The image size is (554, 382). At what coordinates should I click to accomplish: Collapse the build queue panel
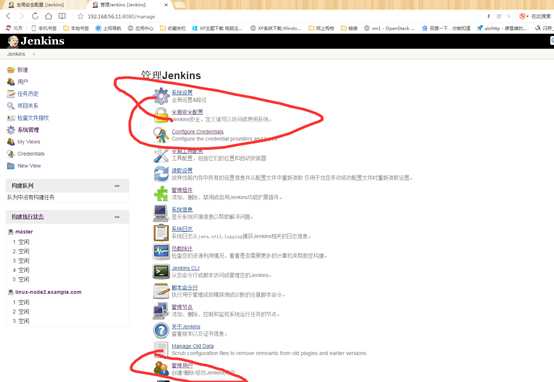click(x=117, y=186)
